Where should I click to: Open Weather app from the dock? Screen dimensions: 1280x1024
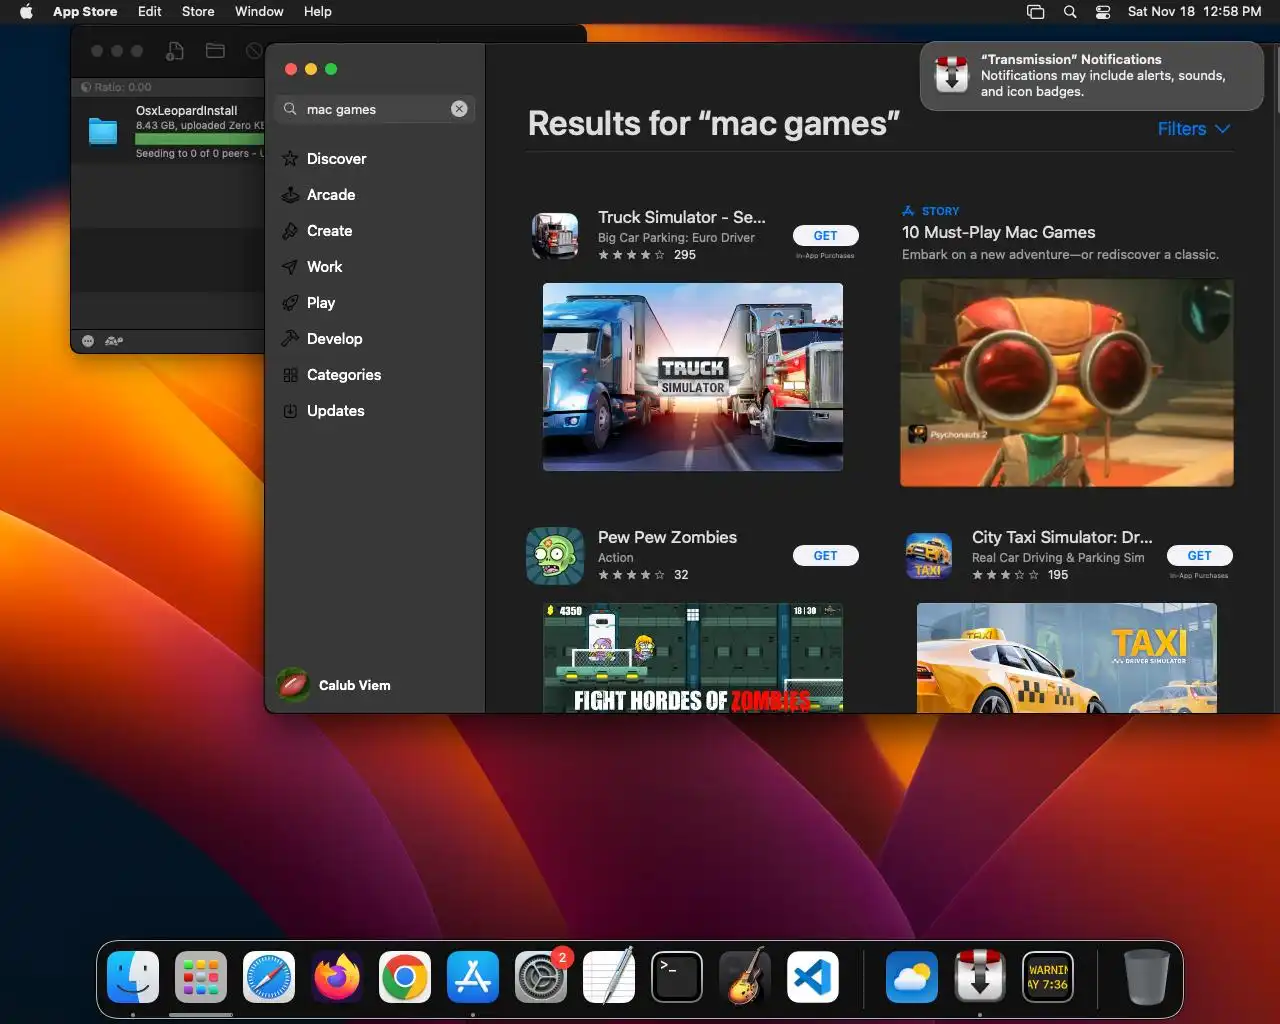click(x=912, y=977)
